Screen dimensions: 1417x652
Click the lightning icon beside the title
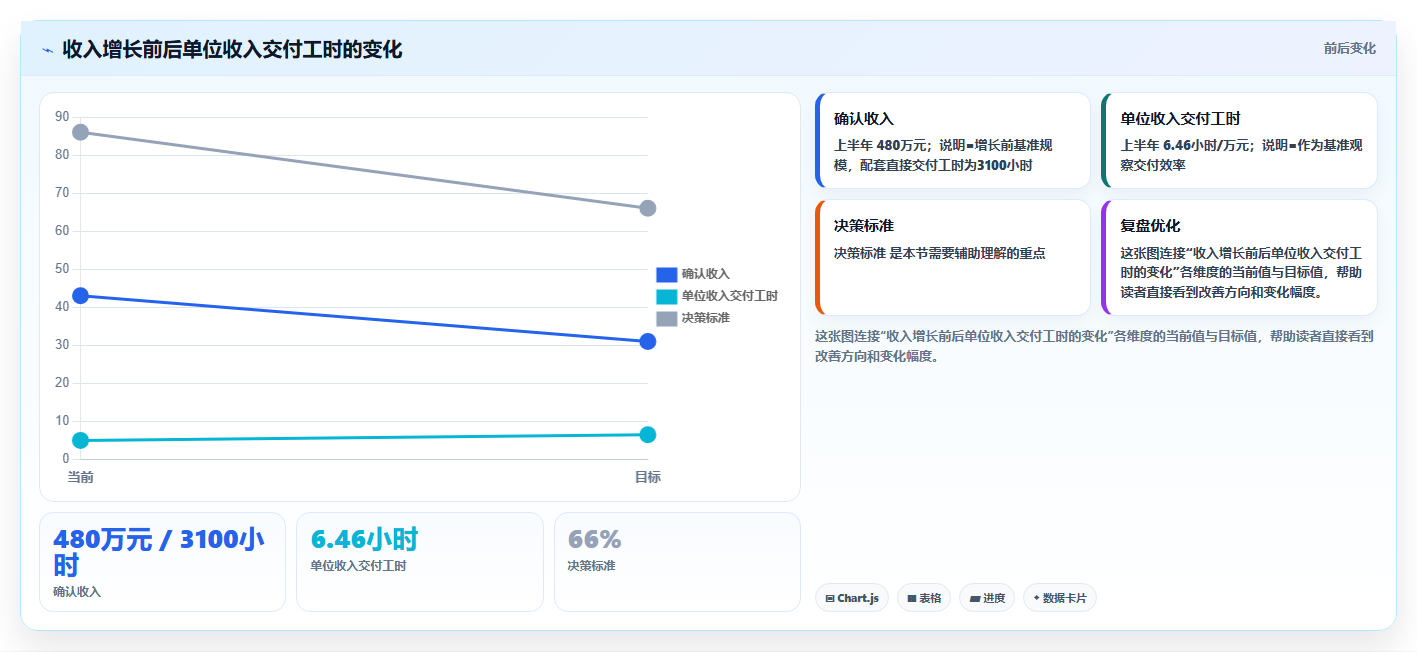(47, 50)
